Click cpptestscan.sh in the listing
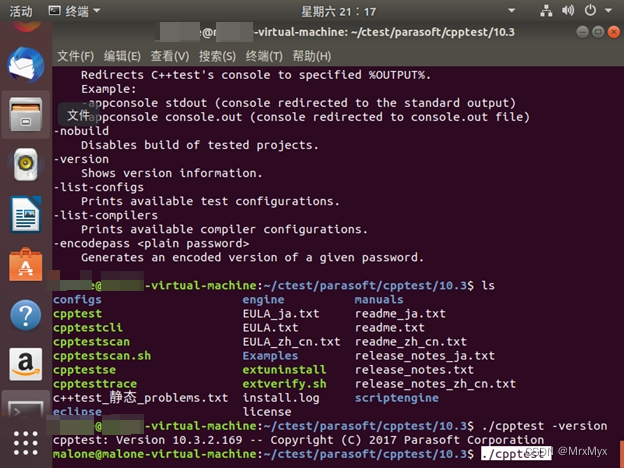Screen dimensions: 624x468 click(102, 356)
